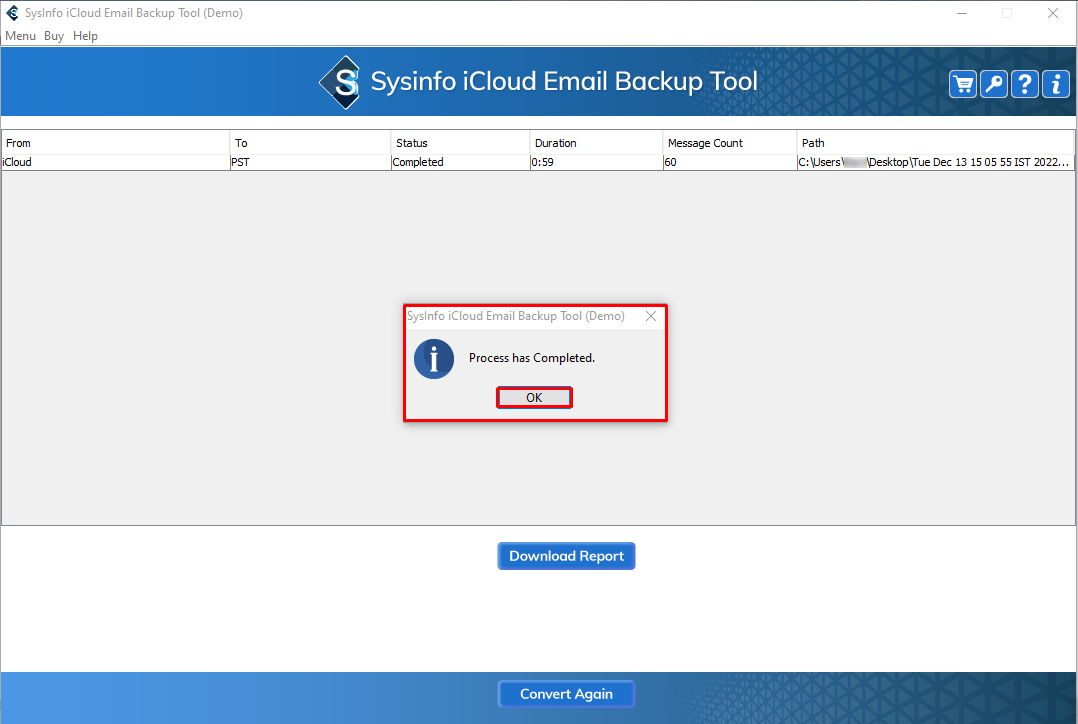Click the blue information icon in dialog
1078x724 pixels.
click(x=434, y=358)
